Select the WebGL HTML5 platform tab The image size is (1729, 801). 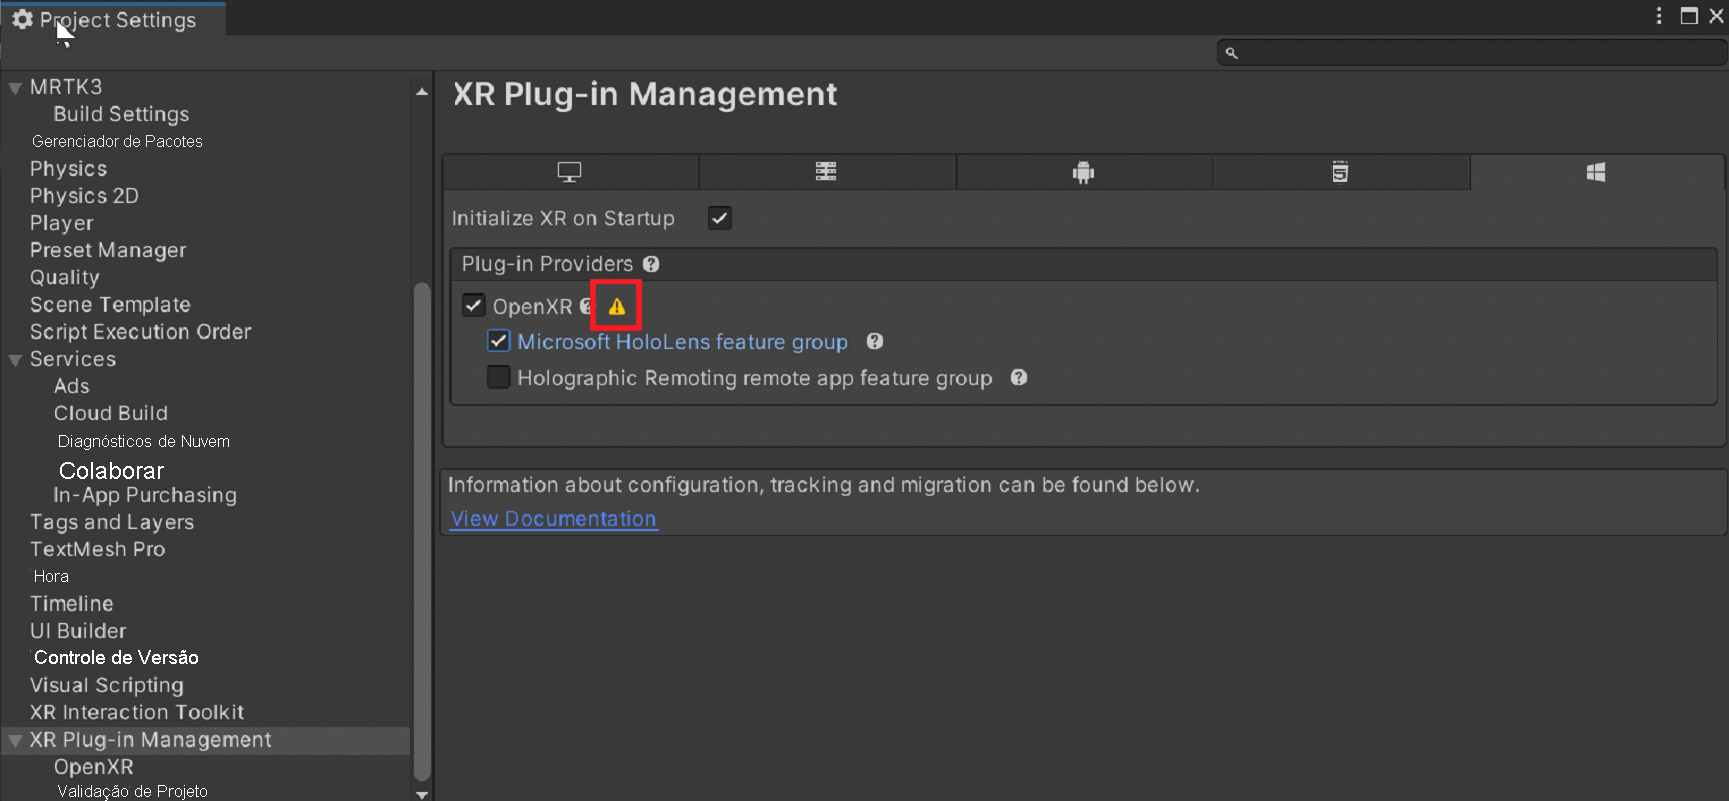point(1340,172)
